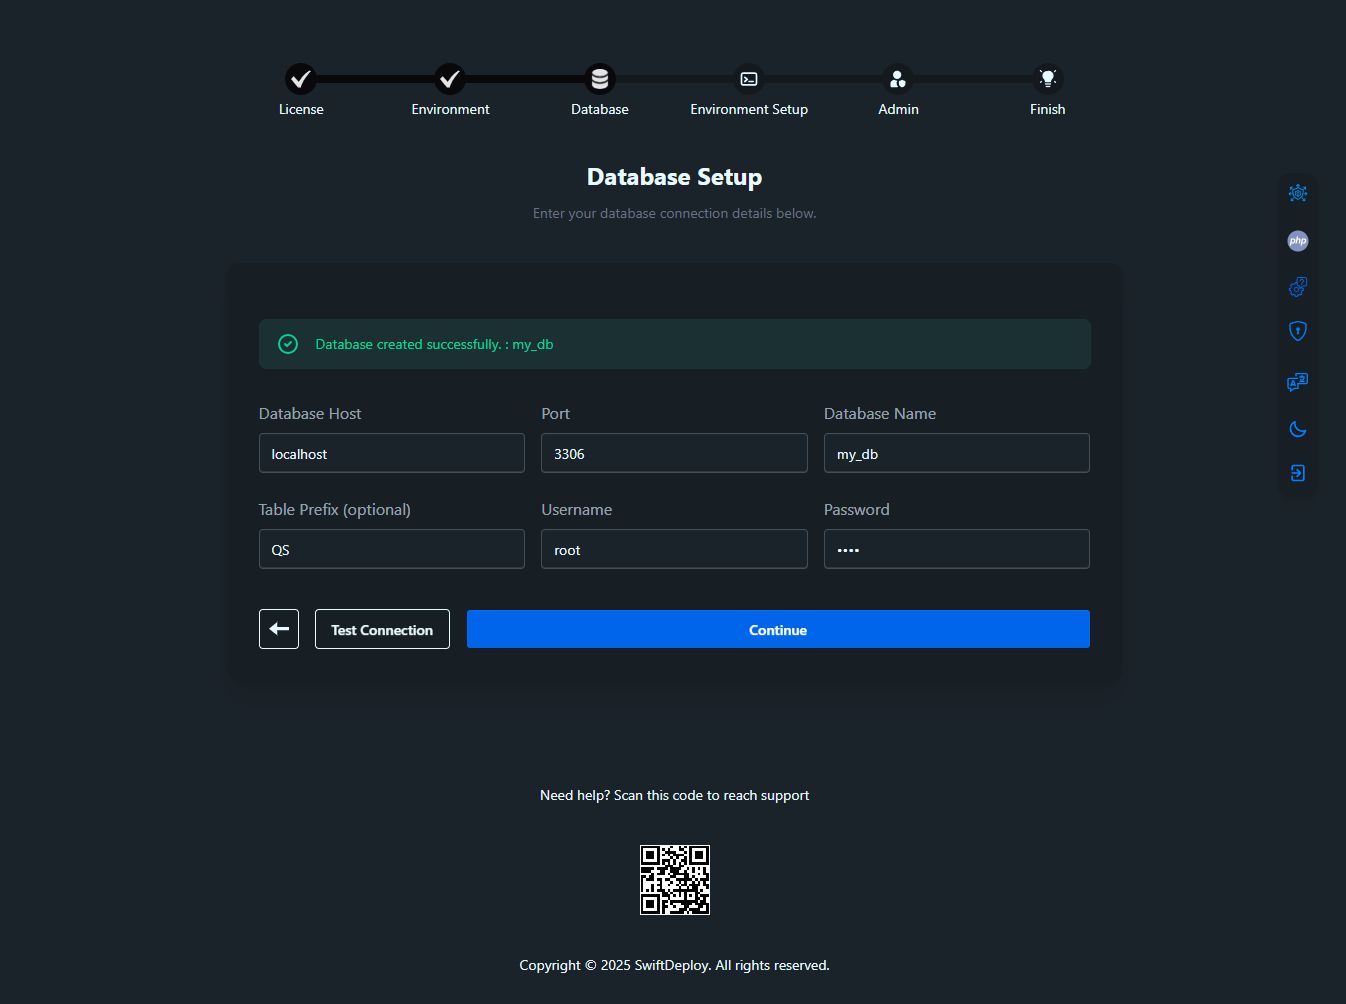
Task: Go to the License step
Action: point(301,79)
